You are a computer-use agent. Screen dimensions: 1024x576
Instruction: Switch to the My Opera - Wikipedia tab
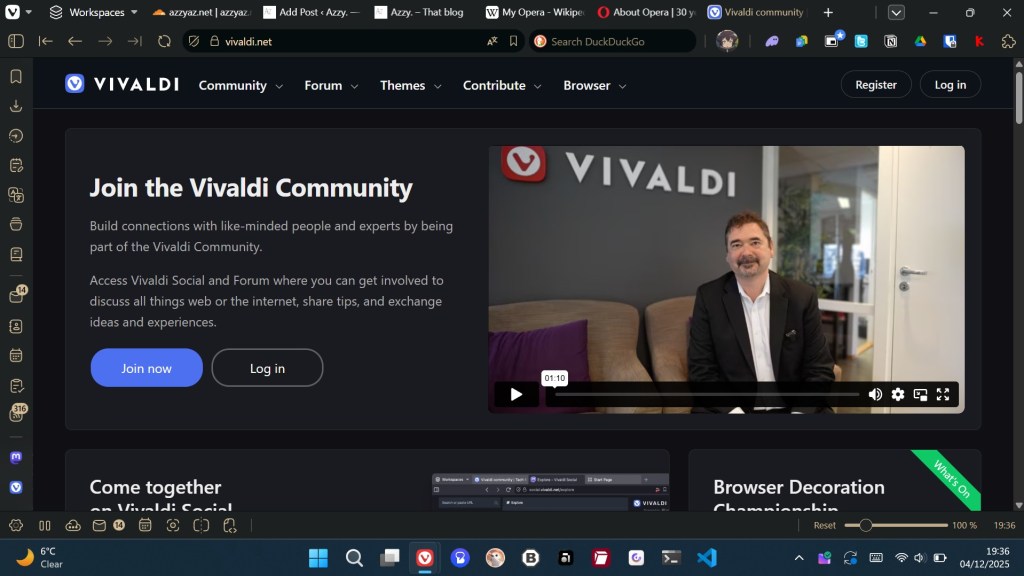pyautogui.click(x=535, y=12)
